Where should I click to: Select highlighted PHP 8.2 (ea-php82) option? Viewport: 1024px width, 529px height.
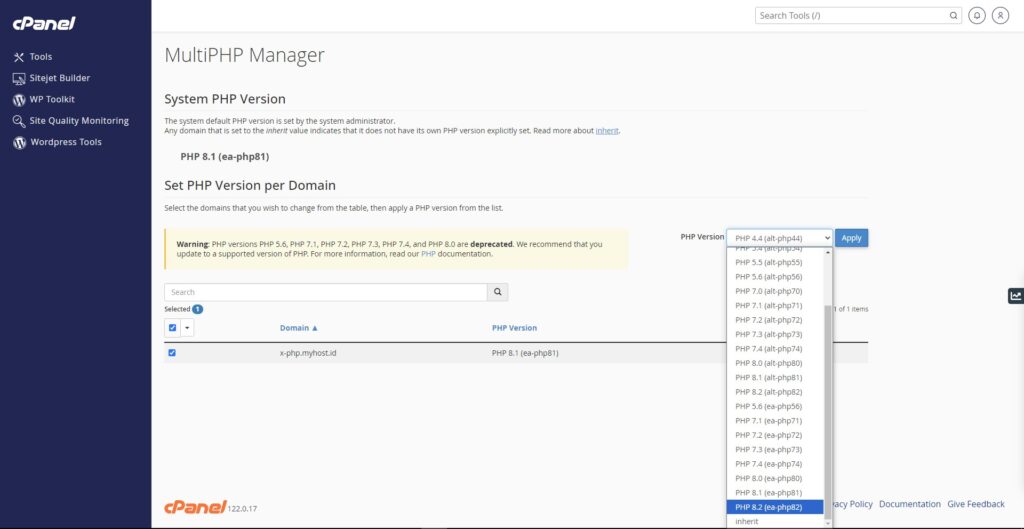pos(775,507)
